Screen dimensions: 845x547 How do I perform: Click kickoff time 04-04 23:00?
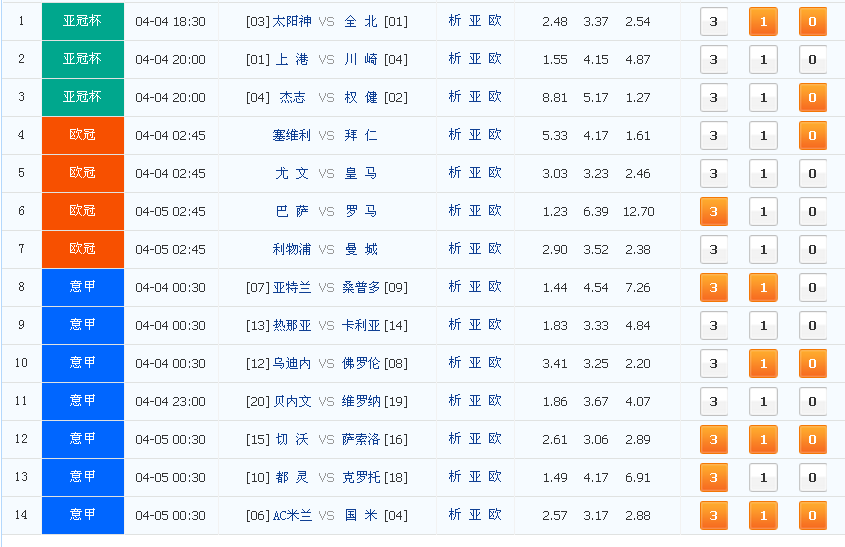[170, 401]
